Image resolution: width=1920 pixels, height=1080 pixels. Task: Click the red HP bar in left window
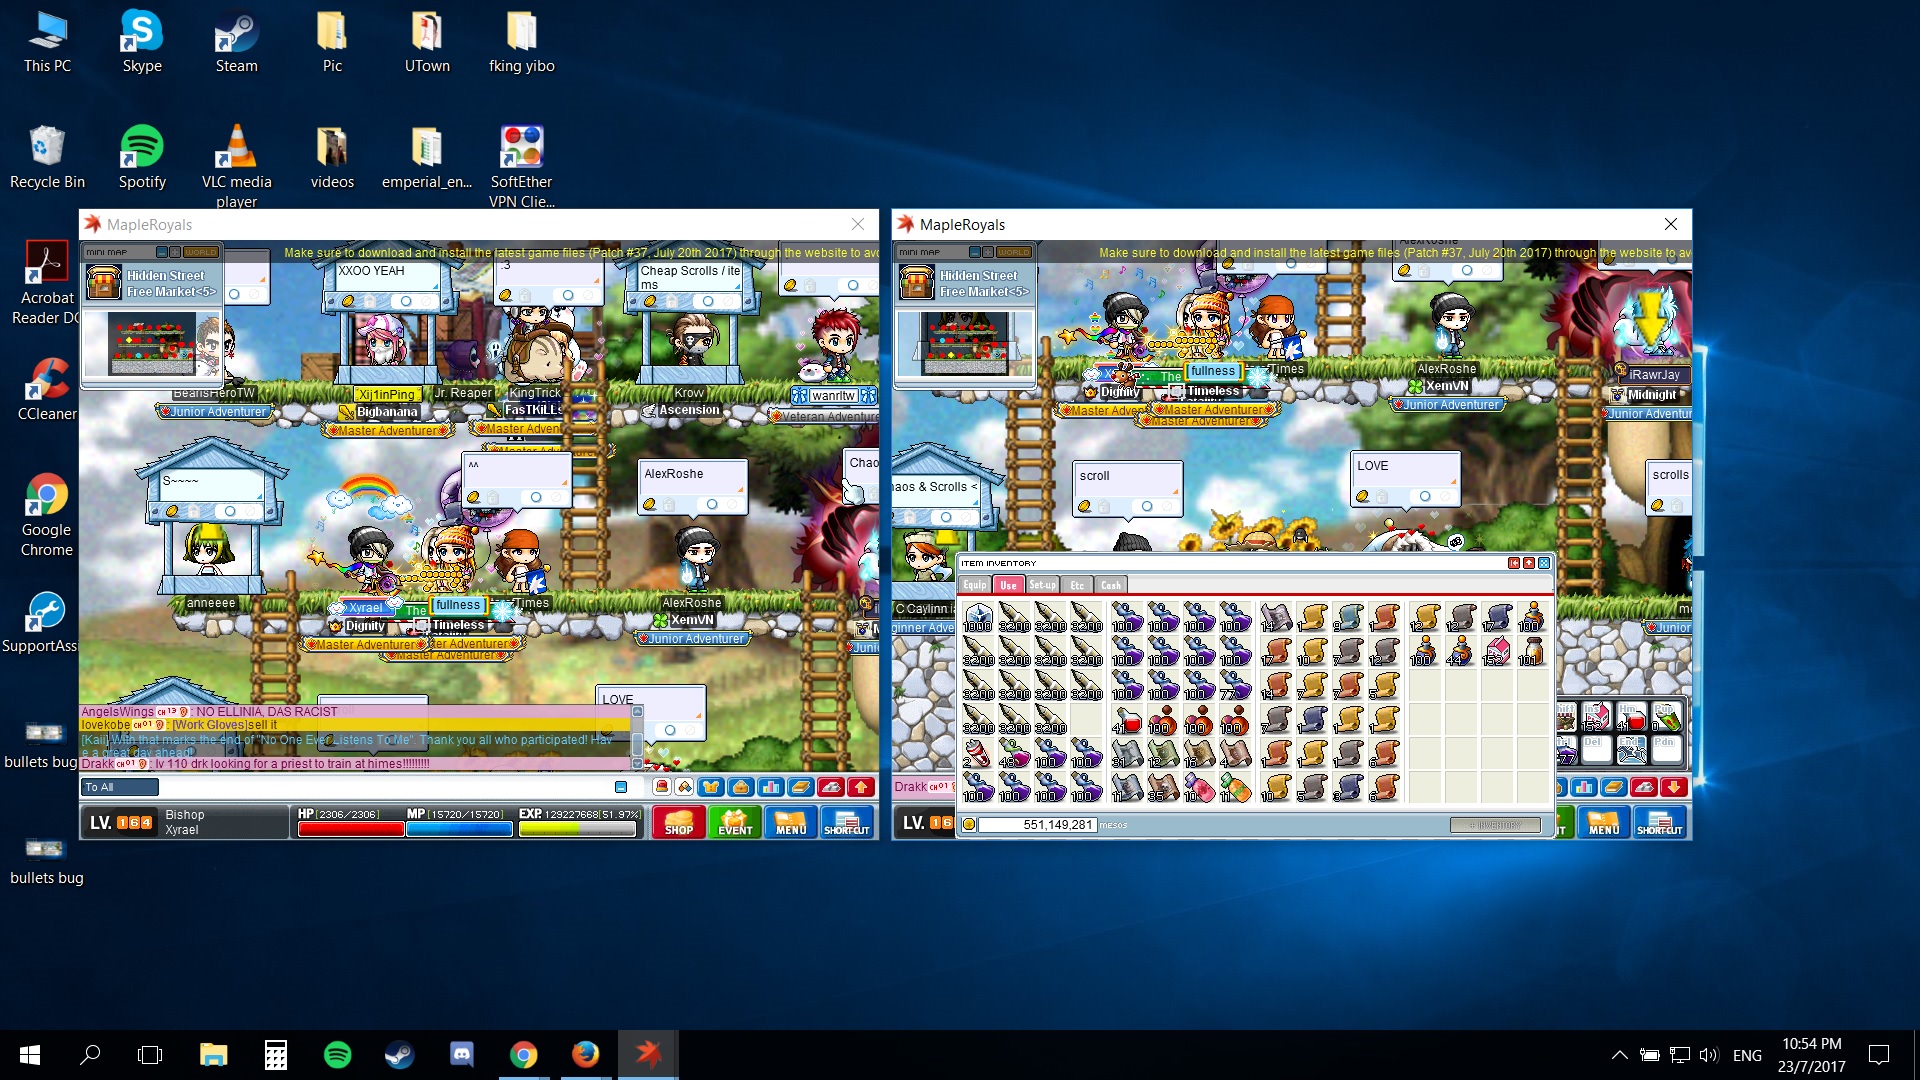pos(351,829)
